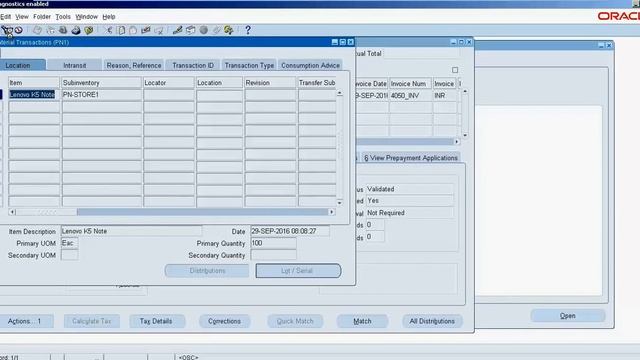The height and width of the screenshot is (360, 640).
Task: Click the transactions table scroll down arrow
Action: pos(340,202)
